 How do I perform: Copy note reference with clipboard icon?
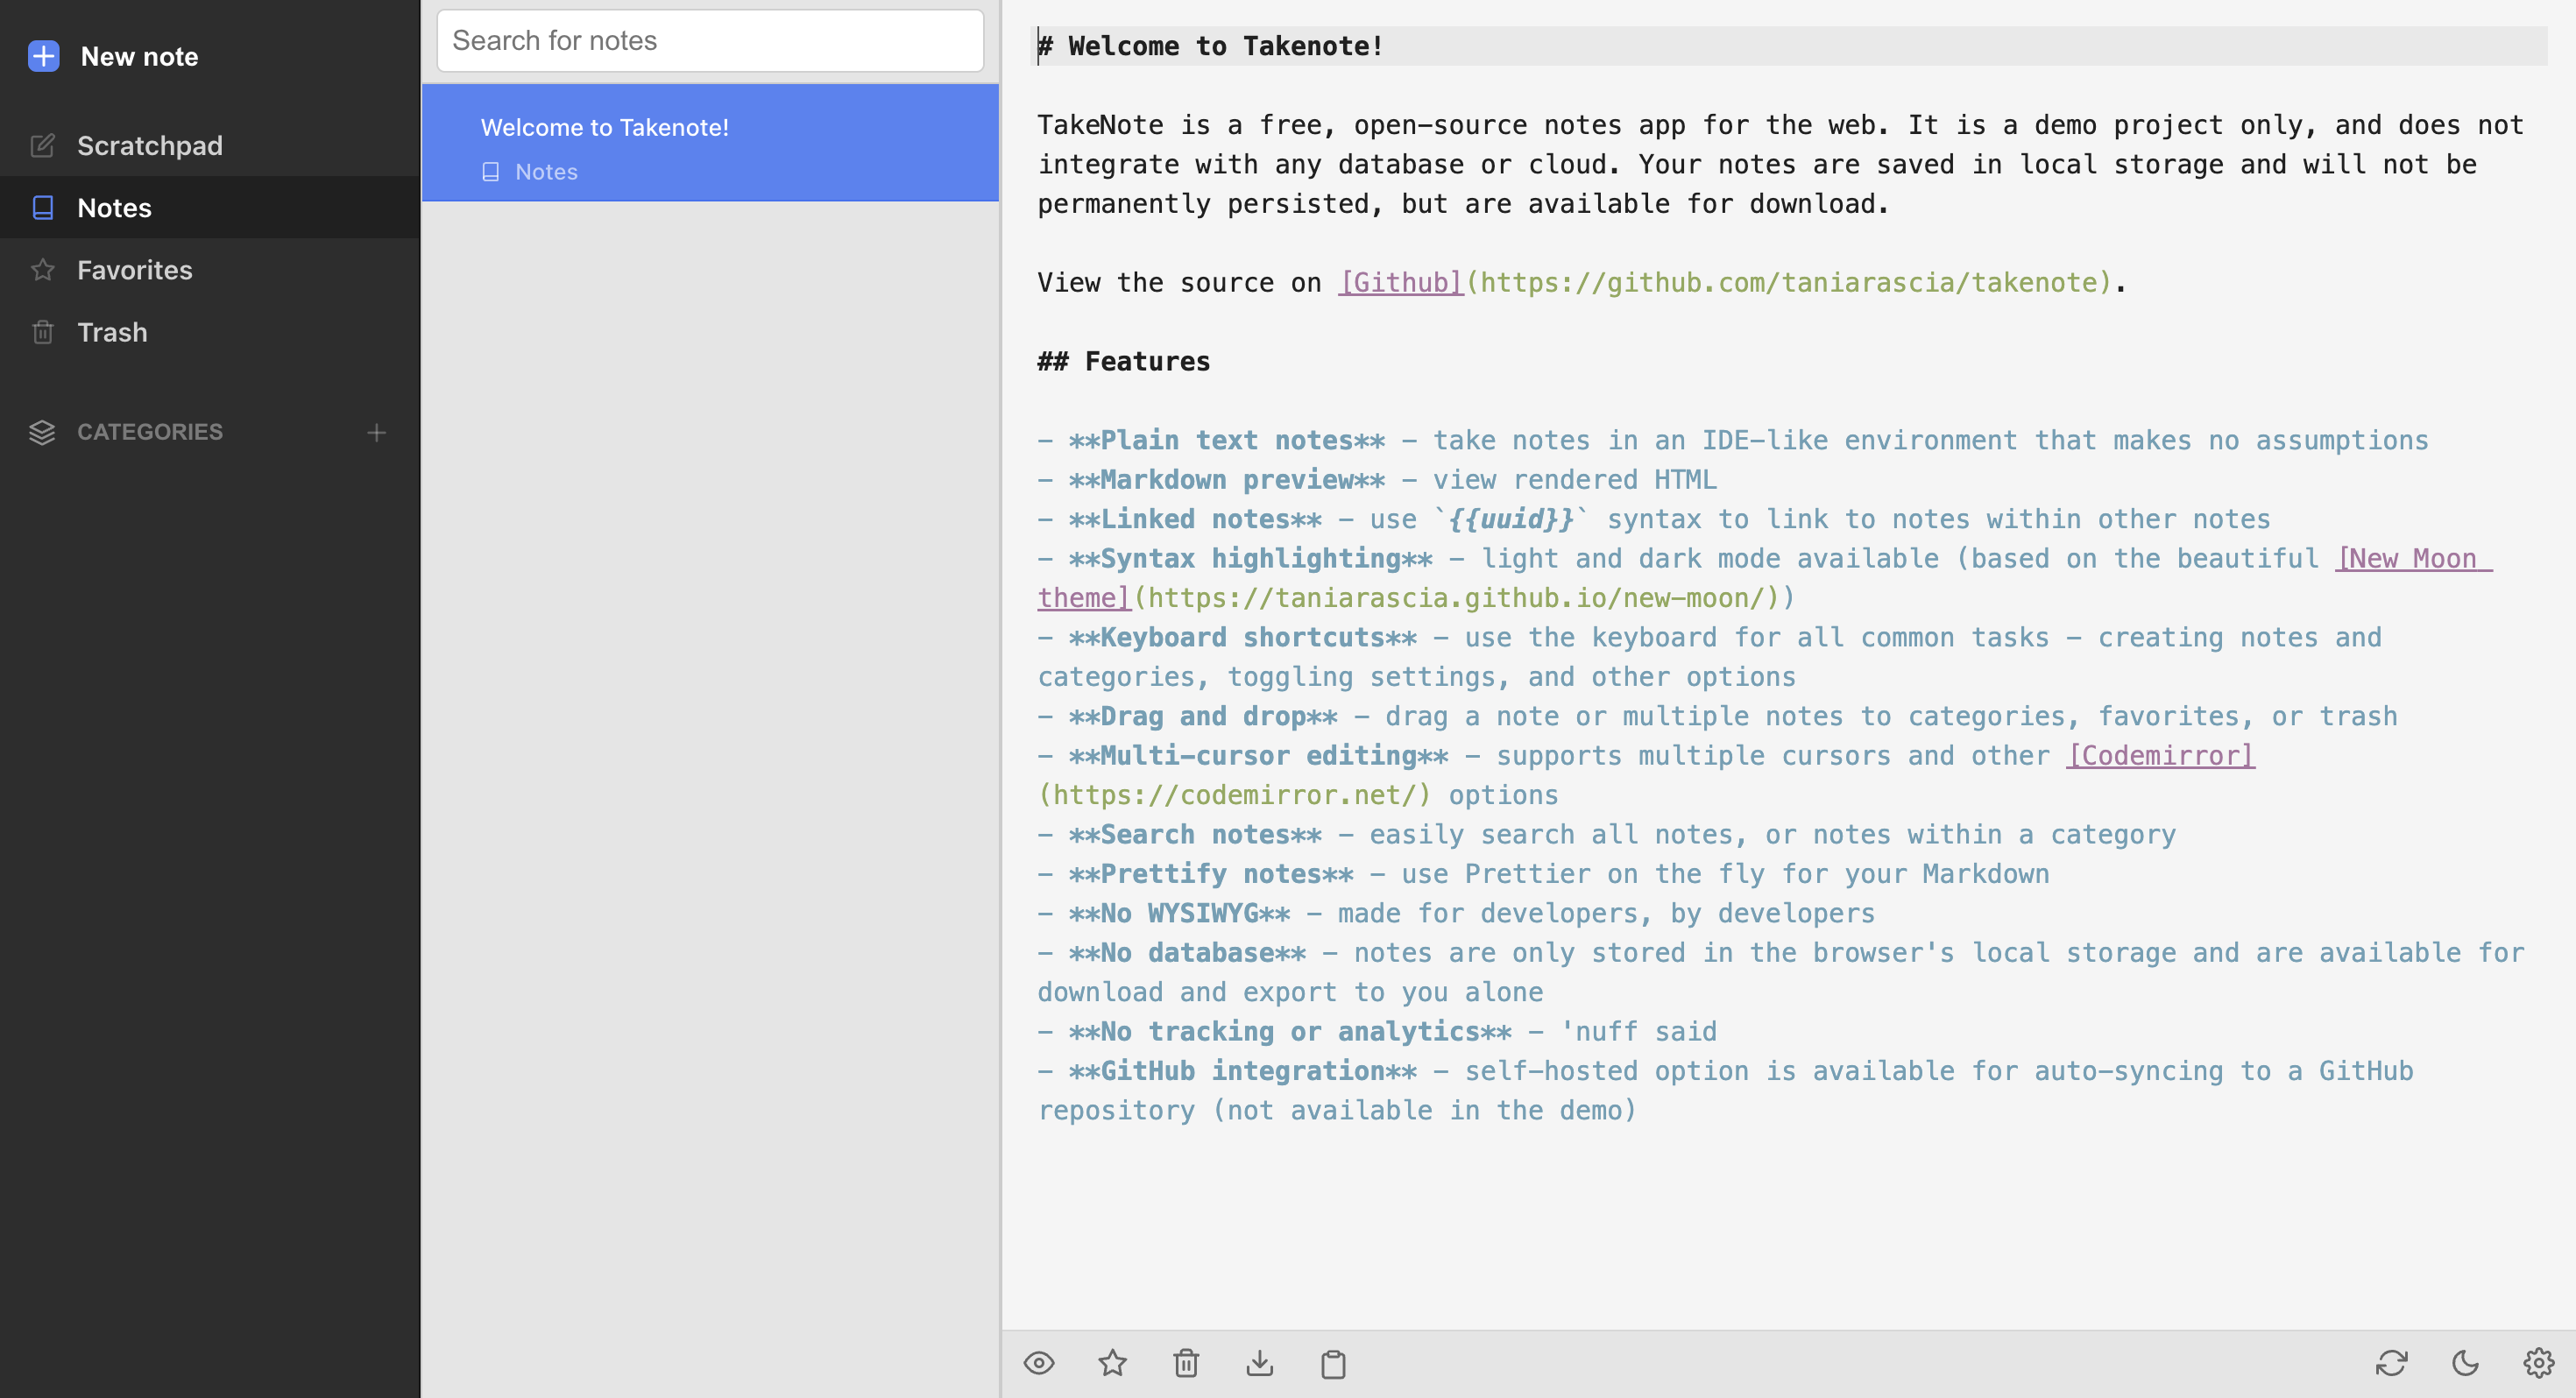[1333, 1364]
